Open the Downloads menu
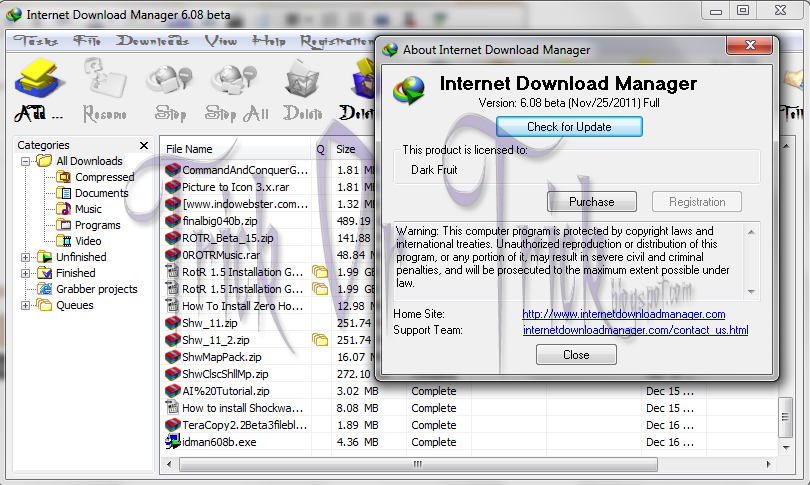Screen dimensions: 810x485 coord(152,41)
